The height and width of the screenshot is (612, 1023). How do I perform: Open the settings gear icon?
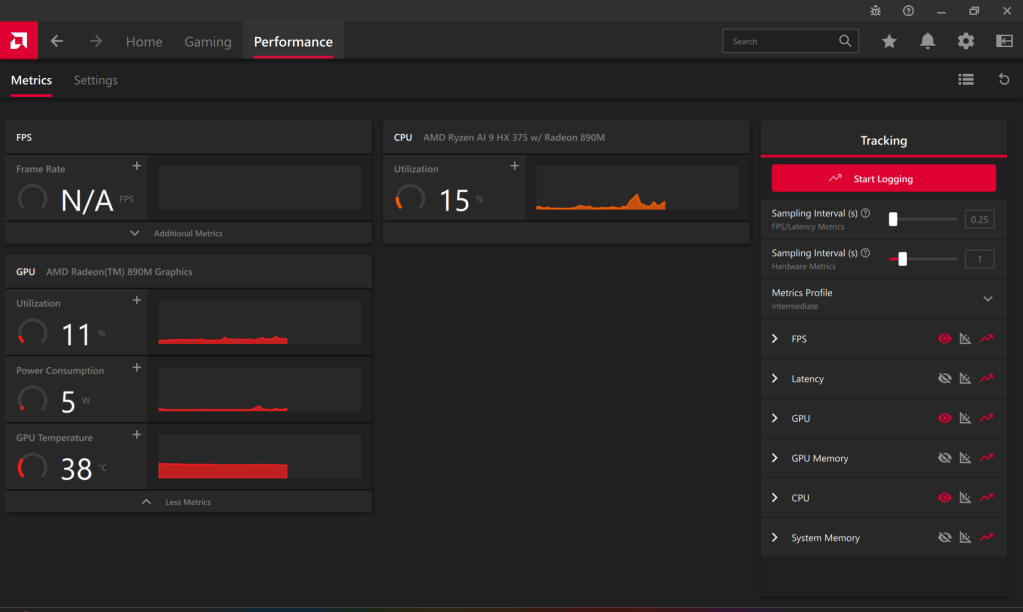(966, 41)
